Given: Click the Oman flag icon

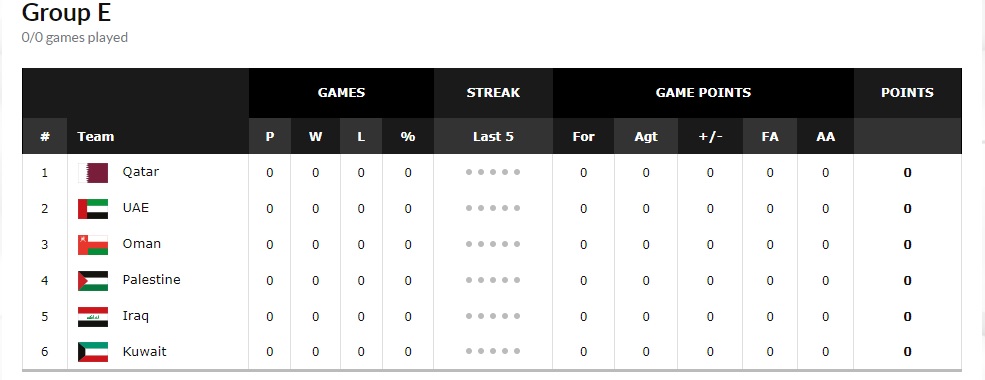Looking at the screenshot, I should (93, 244).
